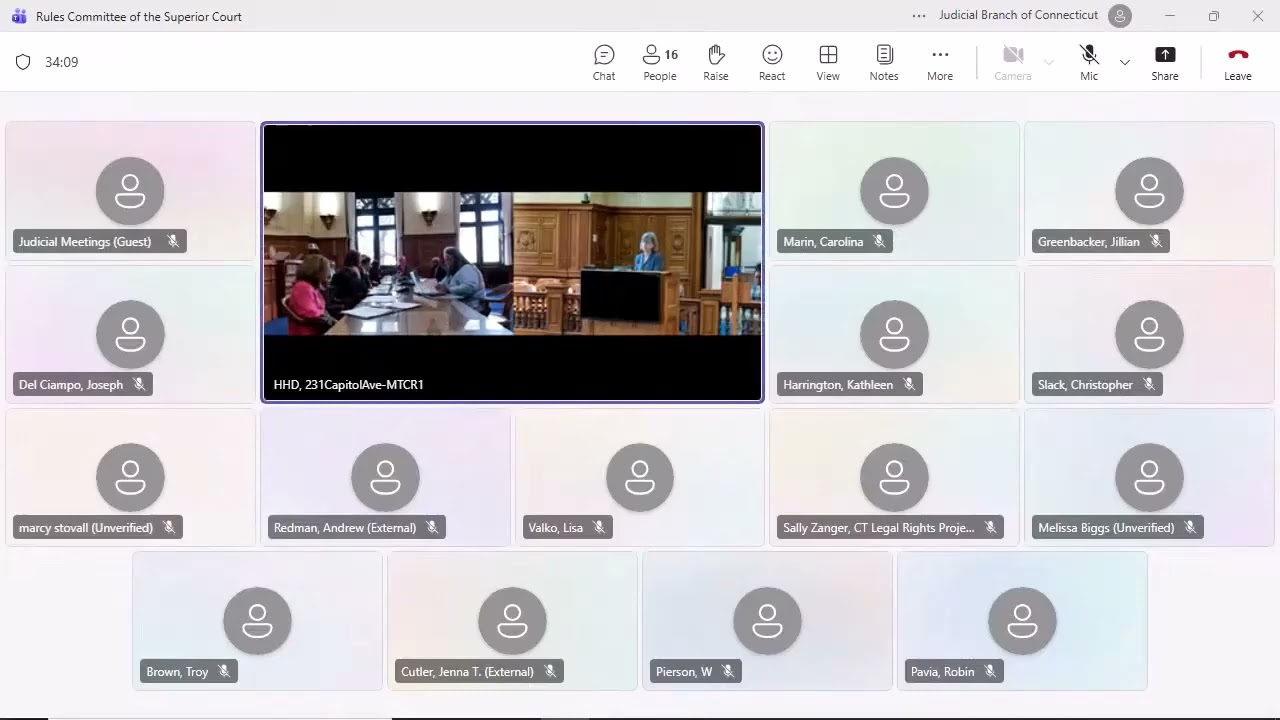Click muted mic icon next to Pierson, W
1280x720 pixels.
pos(728,671)
